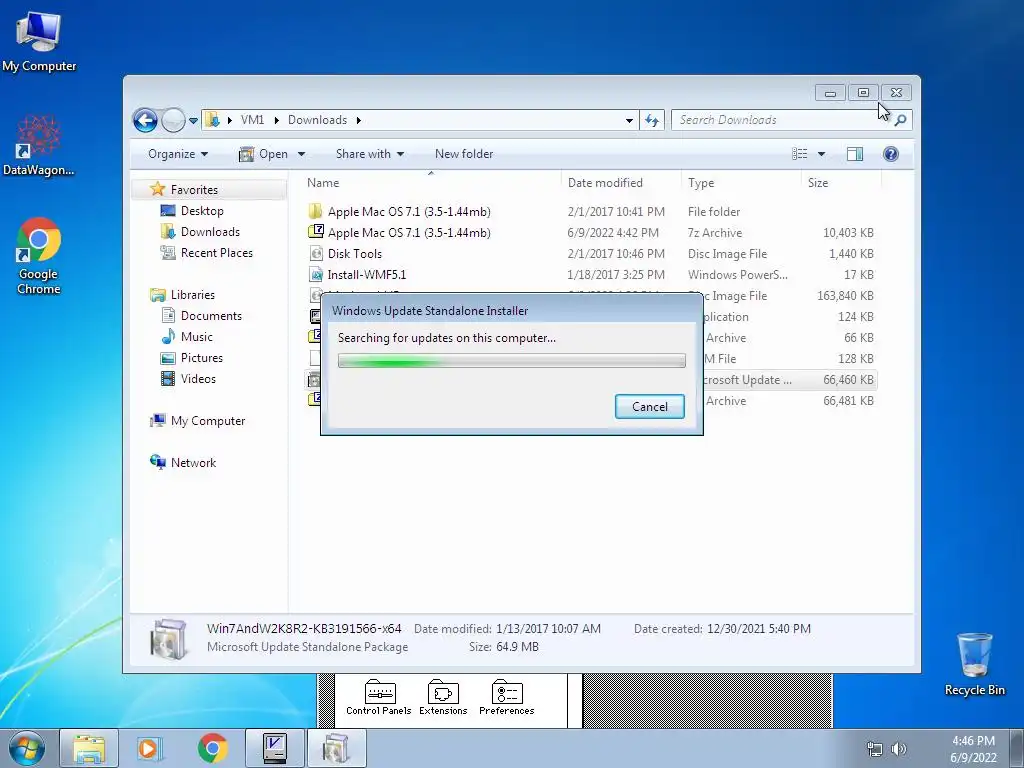This screenshot has height=768, width=1024.
Task: Click VM1 in the address bar
Action: pos(252,120)
